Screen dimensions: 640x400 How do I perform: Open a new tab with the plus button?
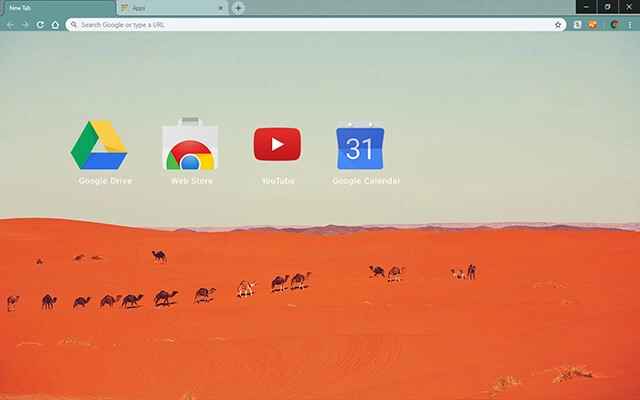[x=238, y=8]
